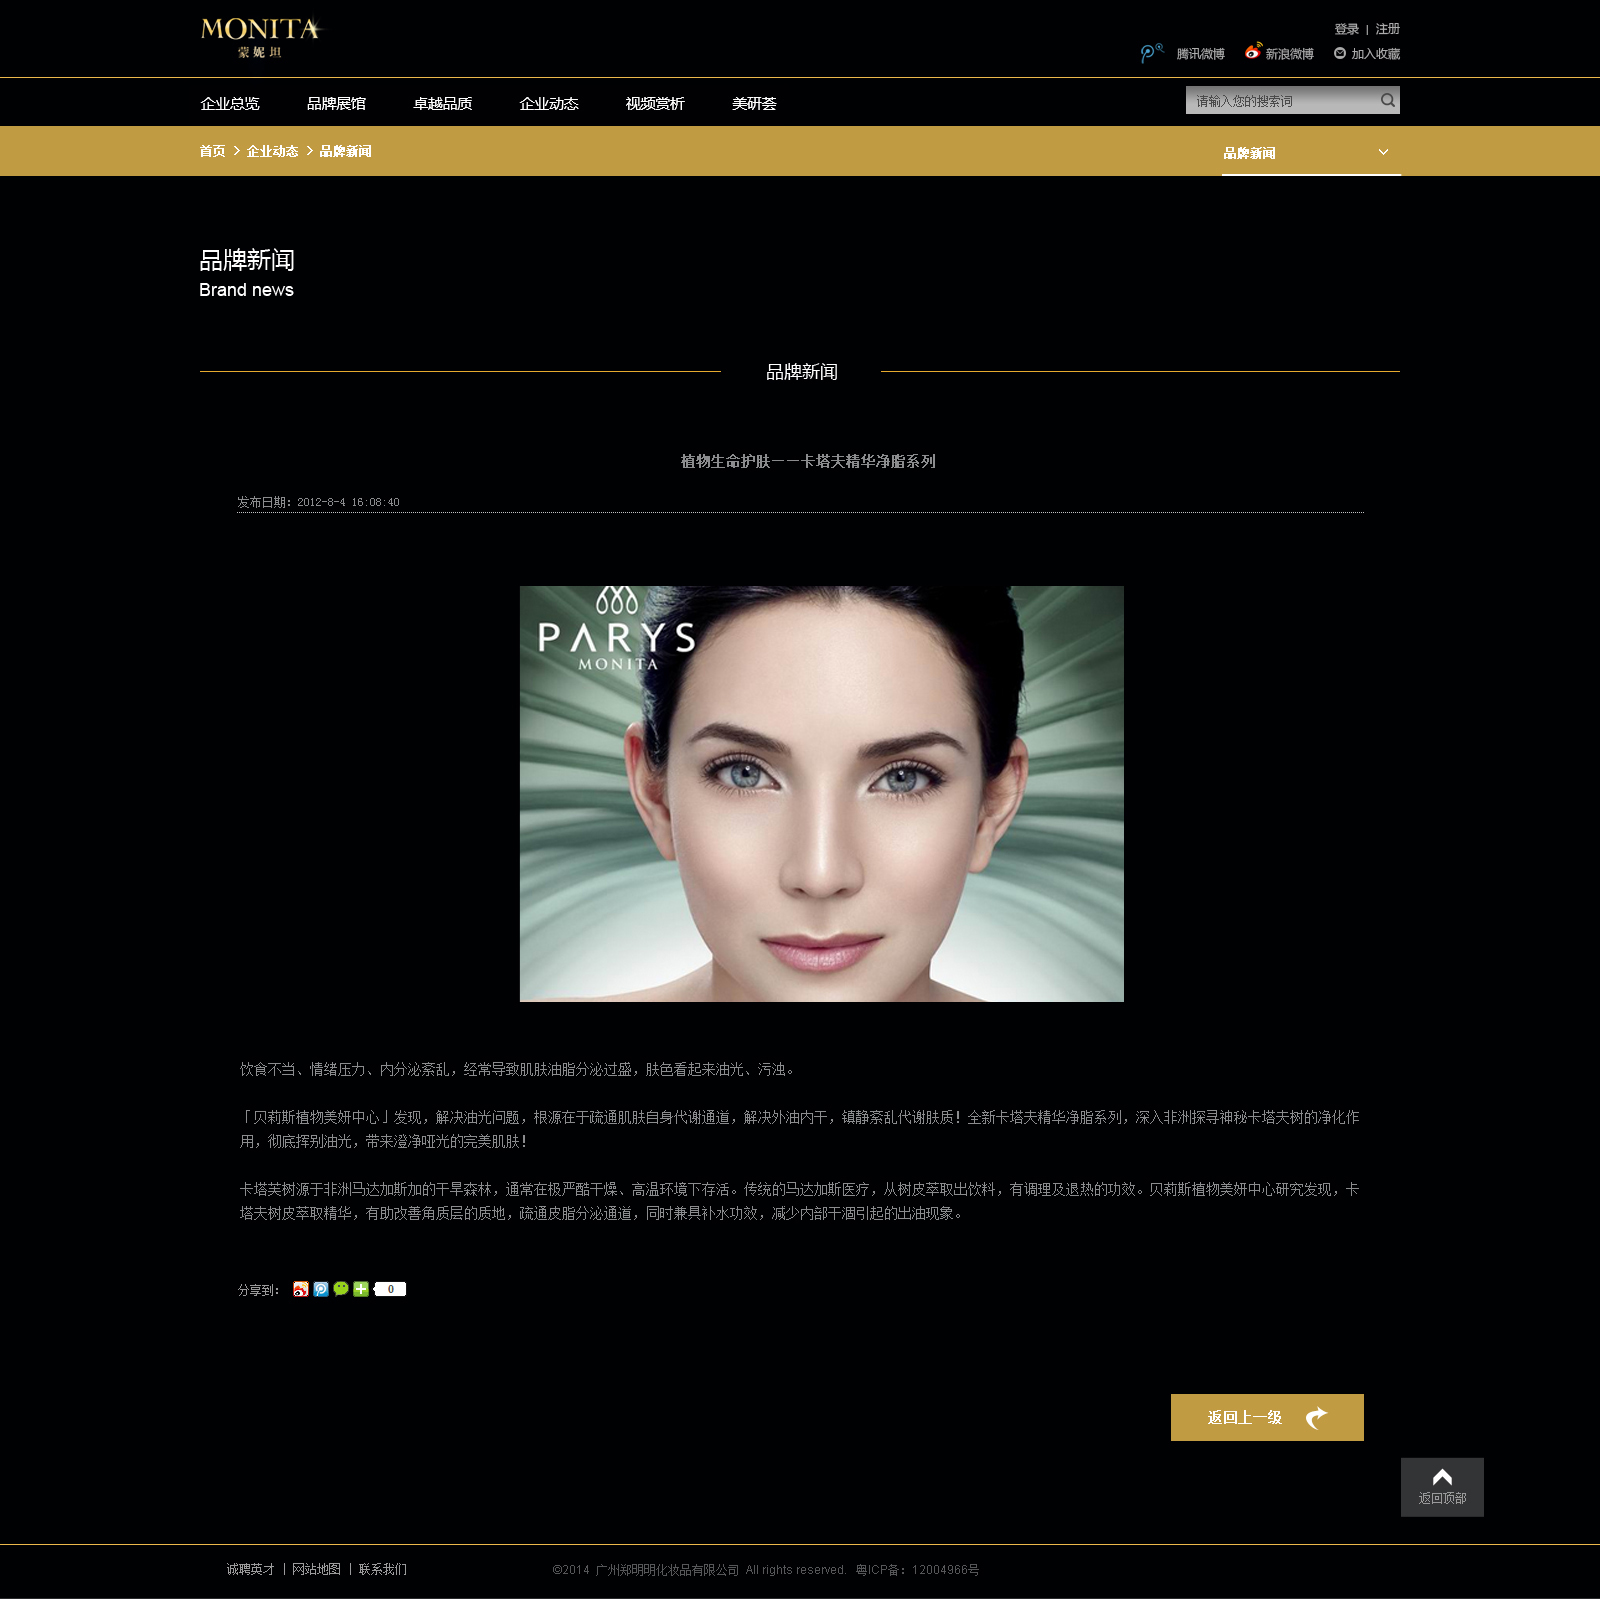Open 企业动态 navigation menu

point(549,103)
